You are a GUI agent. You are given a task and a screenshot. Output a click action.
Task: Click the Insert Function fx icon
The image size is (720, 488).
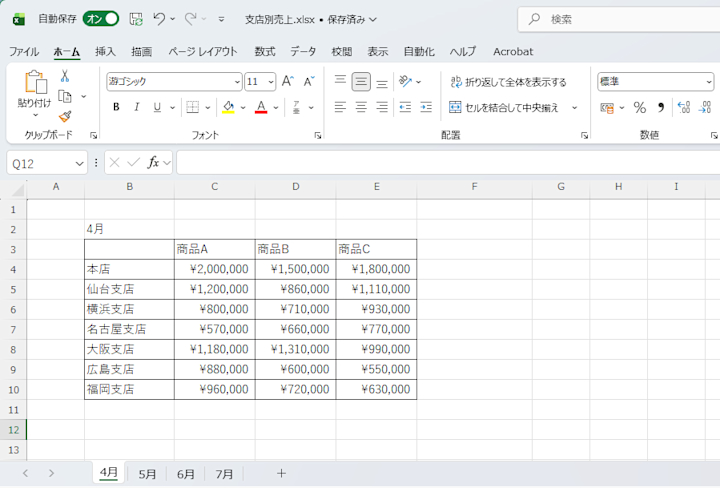tap(153, 163)
